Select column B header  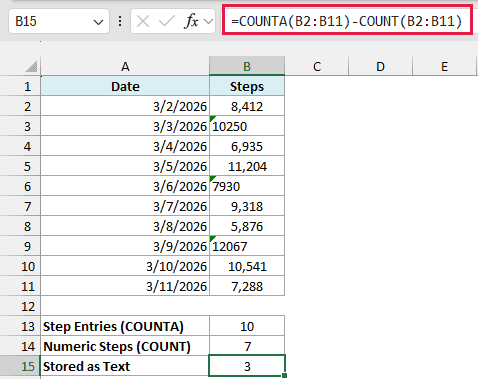coord(247,66)
